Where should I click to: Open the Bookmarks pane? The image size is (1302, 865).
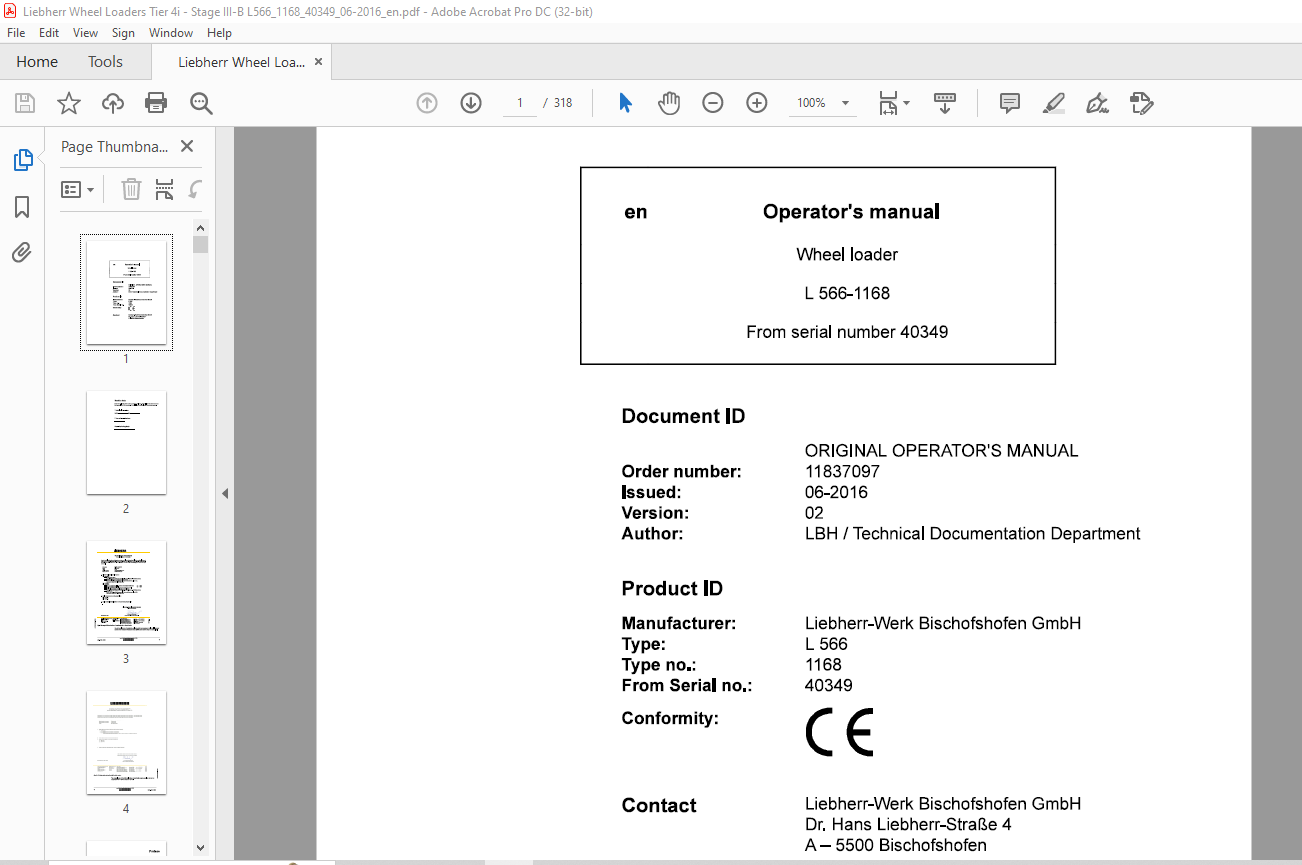coord(22,207)
